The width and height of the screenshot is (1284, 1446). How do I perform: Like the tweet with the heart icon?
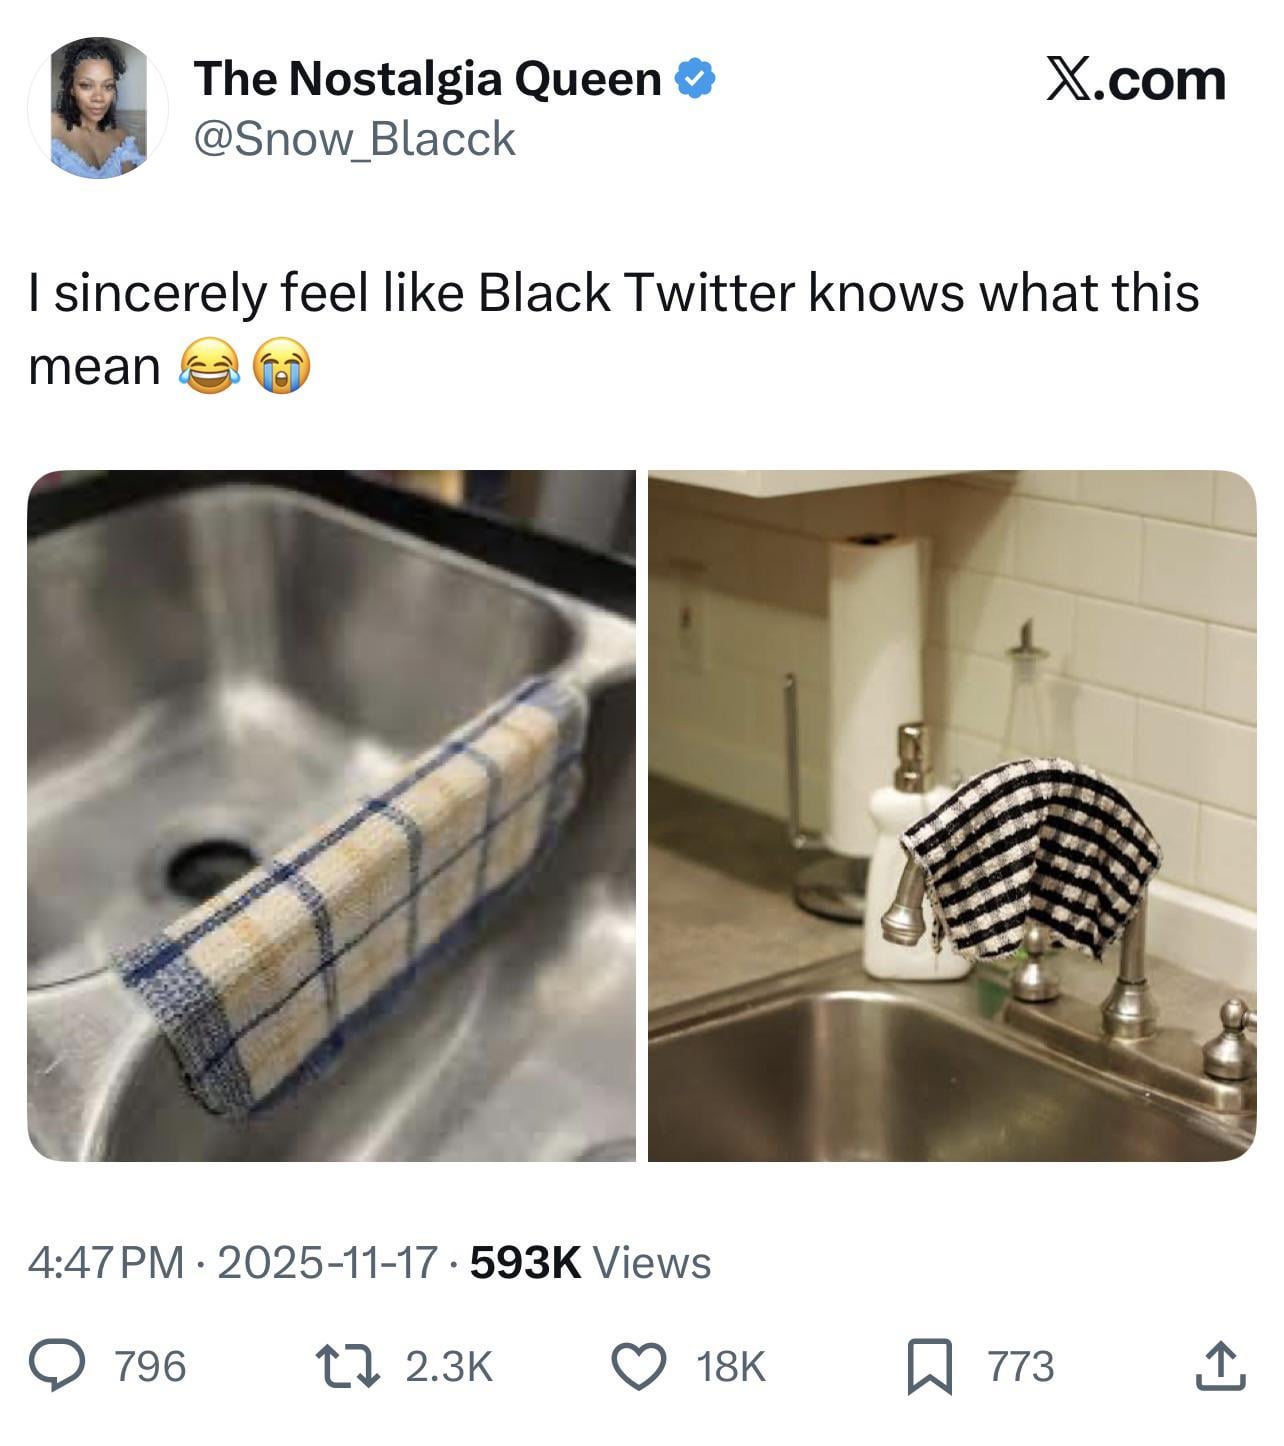click(x=639, y=1366)
